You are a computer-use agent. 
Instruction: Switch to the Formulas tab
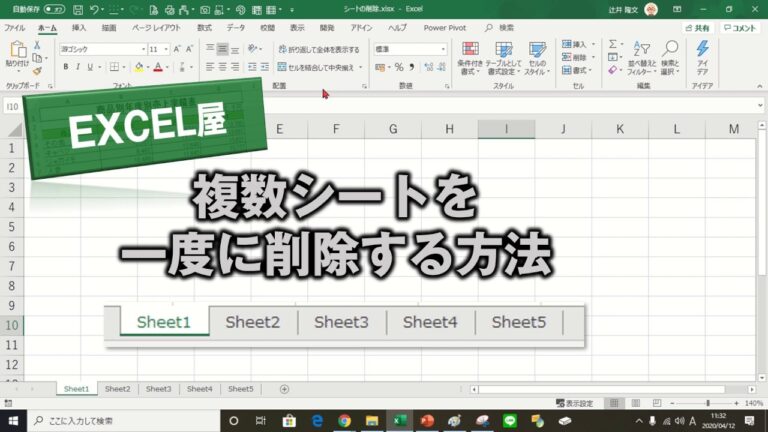pyautogui.click(x=204, y=28)
